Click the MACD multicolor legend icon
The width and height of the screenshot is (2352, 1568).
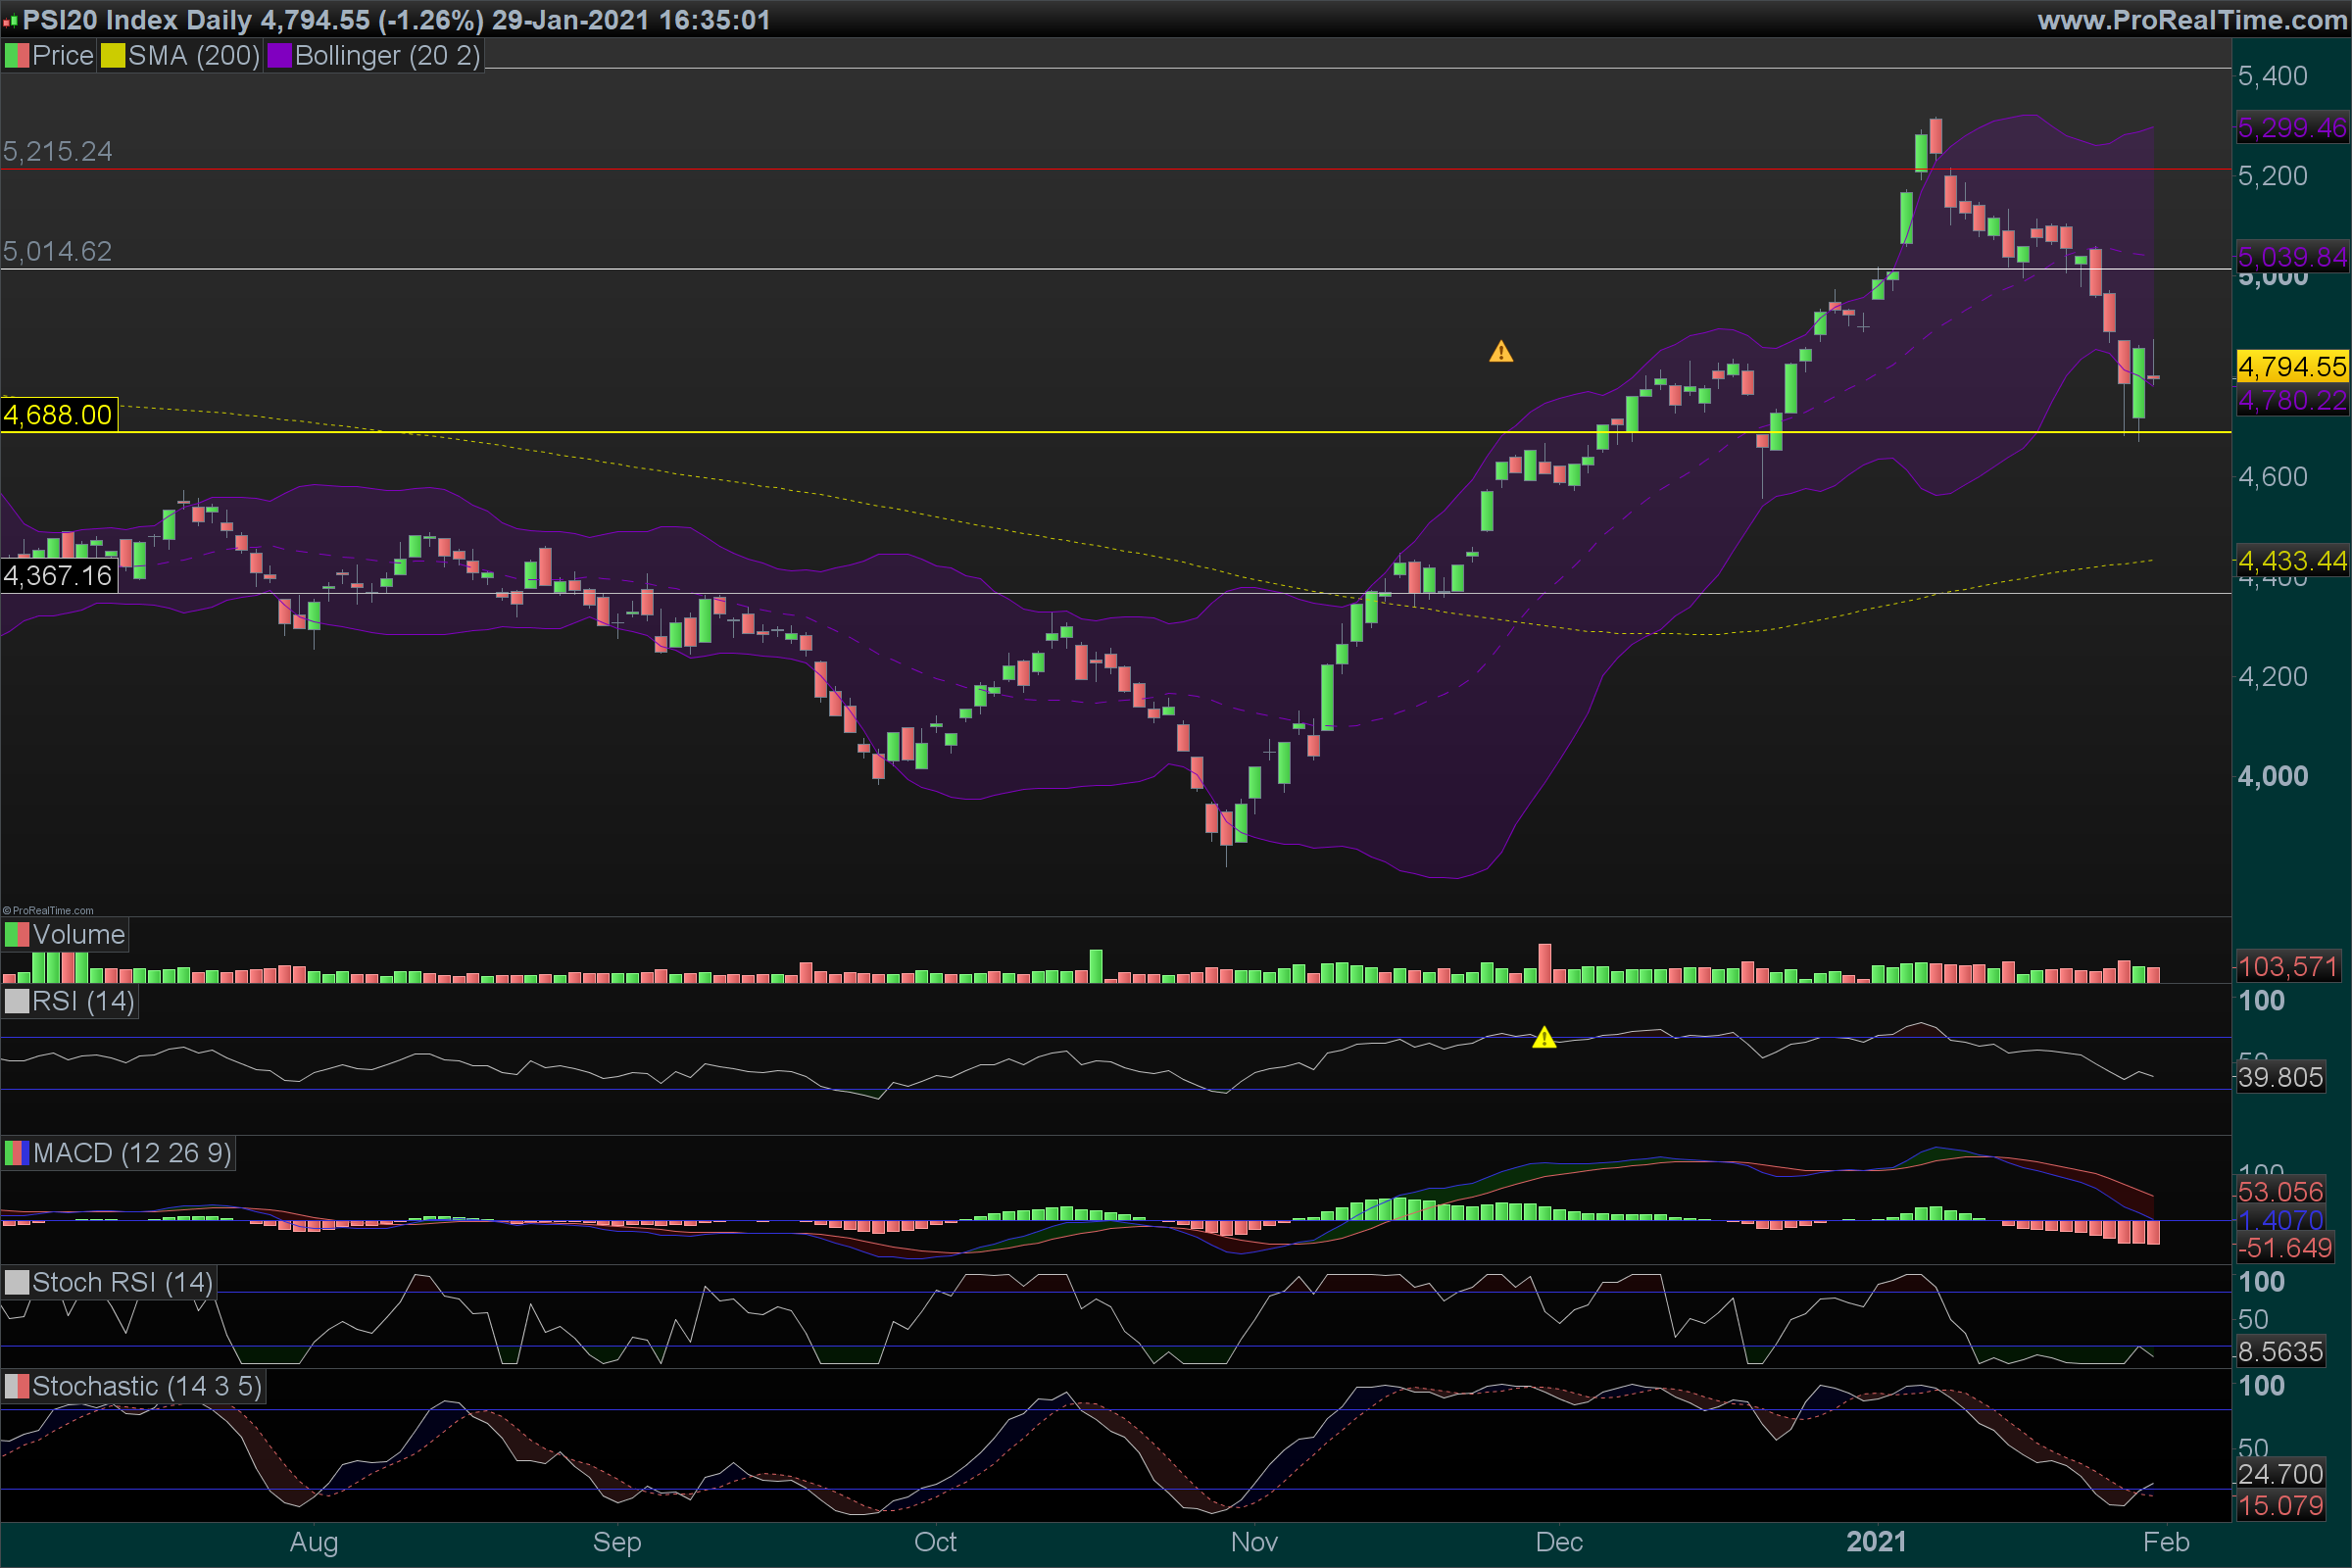(x=17, y=1154)
